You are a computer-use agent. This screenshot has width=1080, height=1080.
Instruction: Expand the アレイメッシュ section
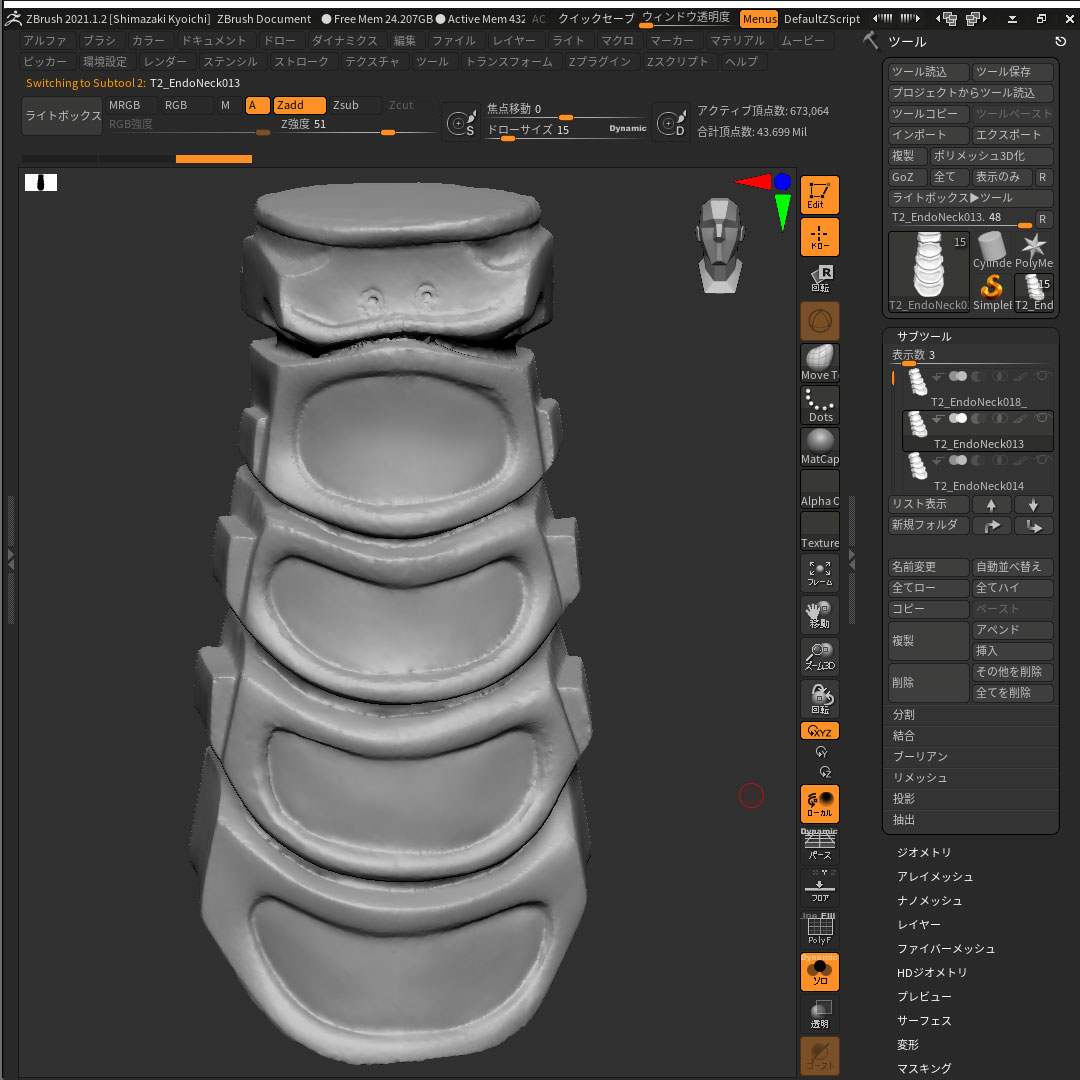(935, 877)
